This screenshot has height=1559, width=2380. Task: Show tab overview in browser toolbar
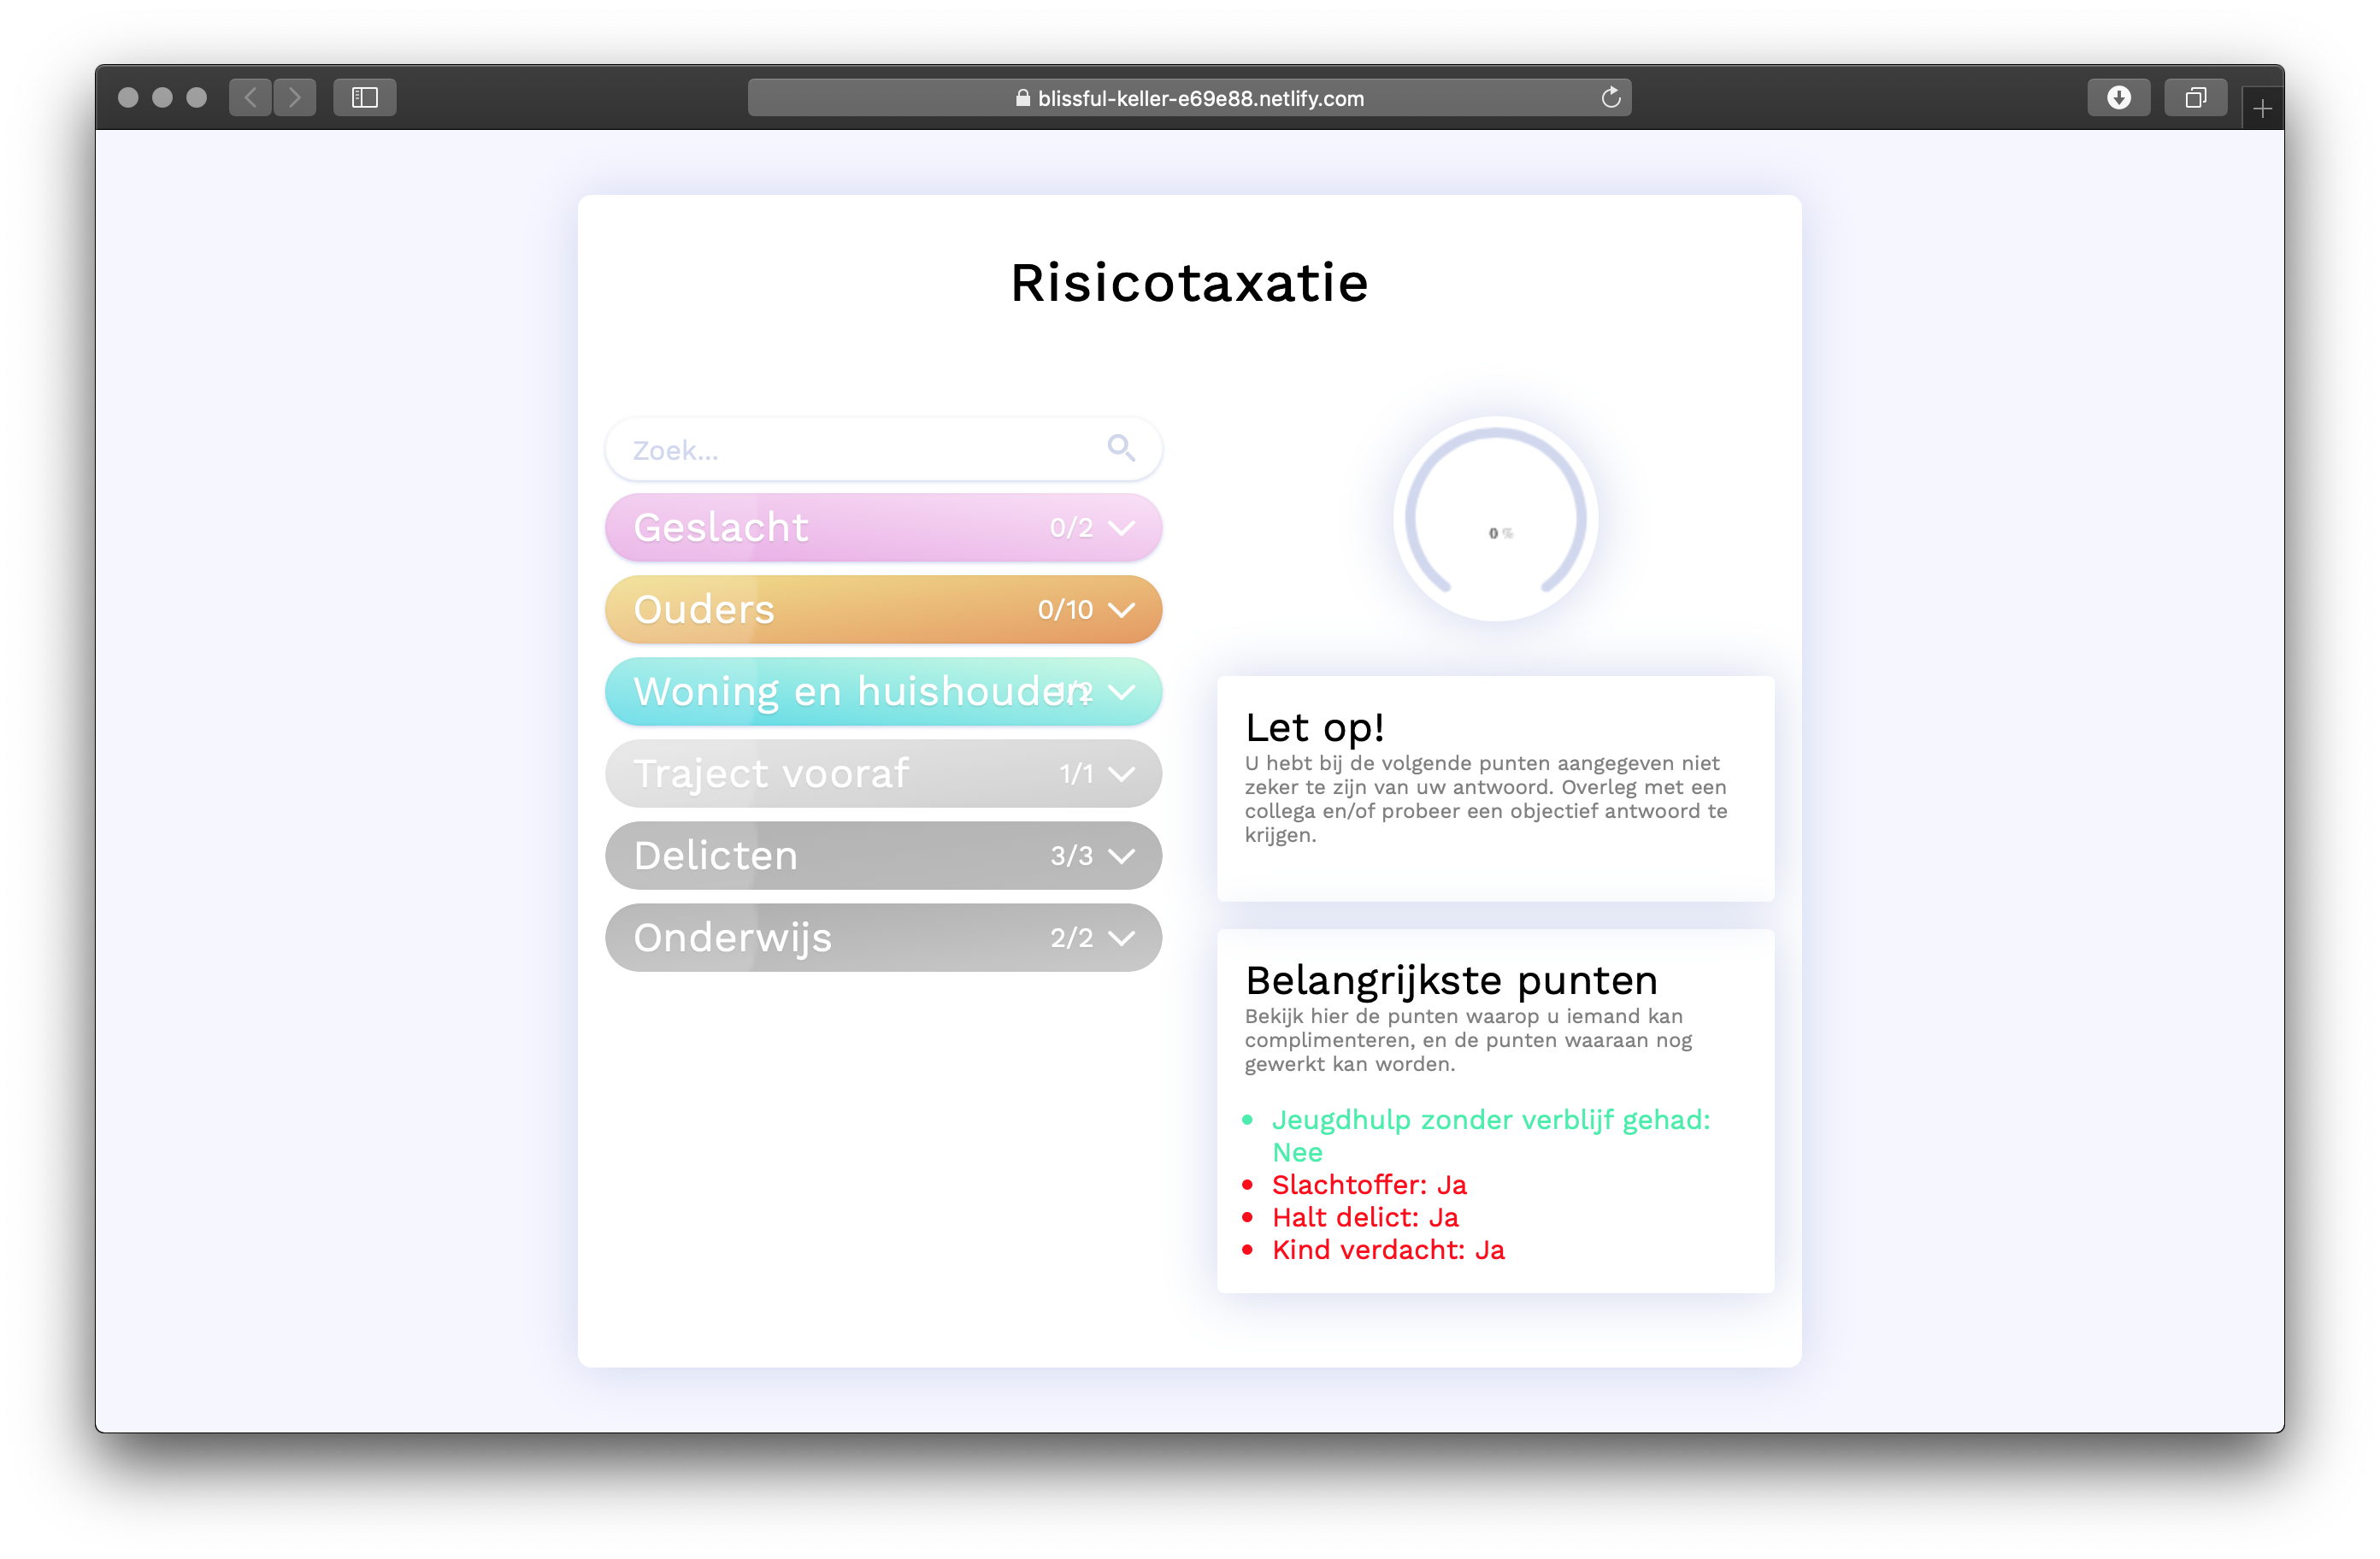[2195, 97]
